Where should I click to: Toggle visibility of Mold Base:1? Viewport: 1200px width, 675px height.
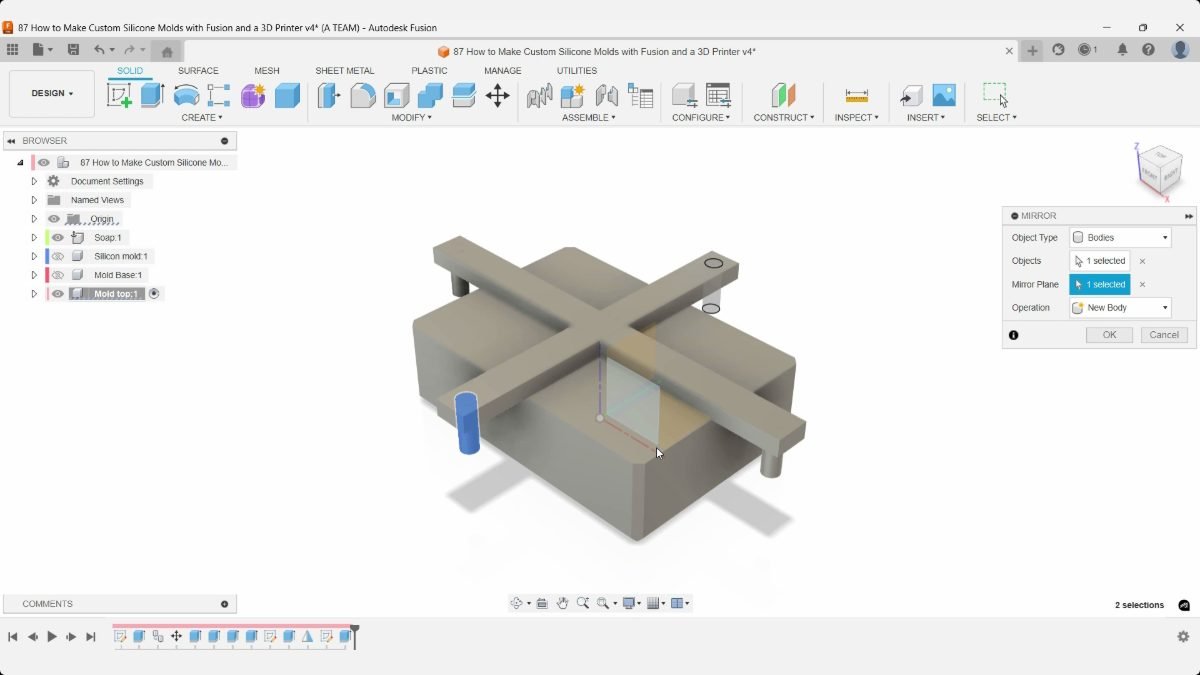tap(58, 275)
